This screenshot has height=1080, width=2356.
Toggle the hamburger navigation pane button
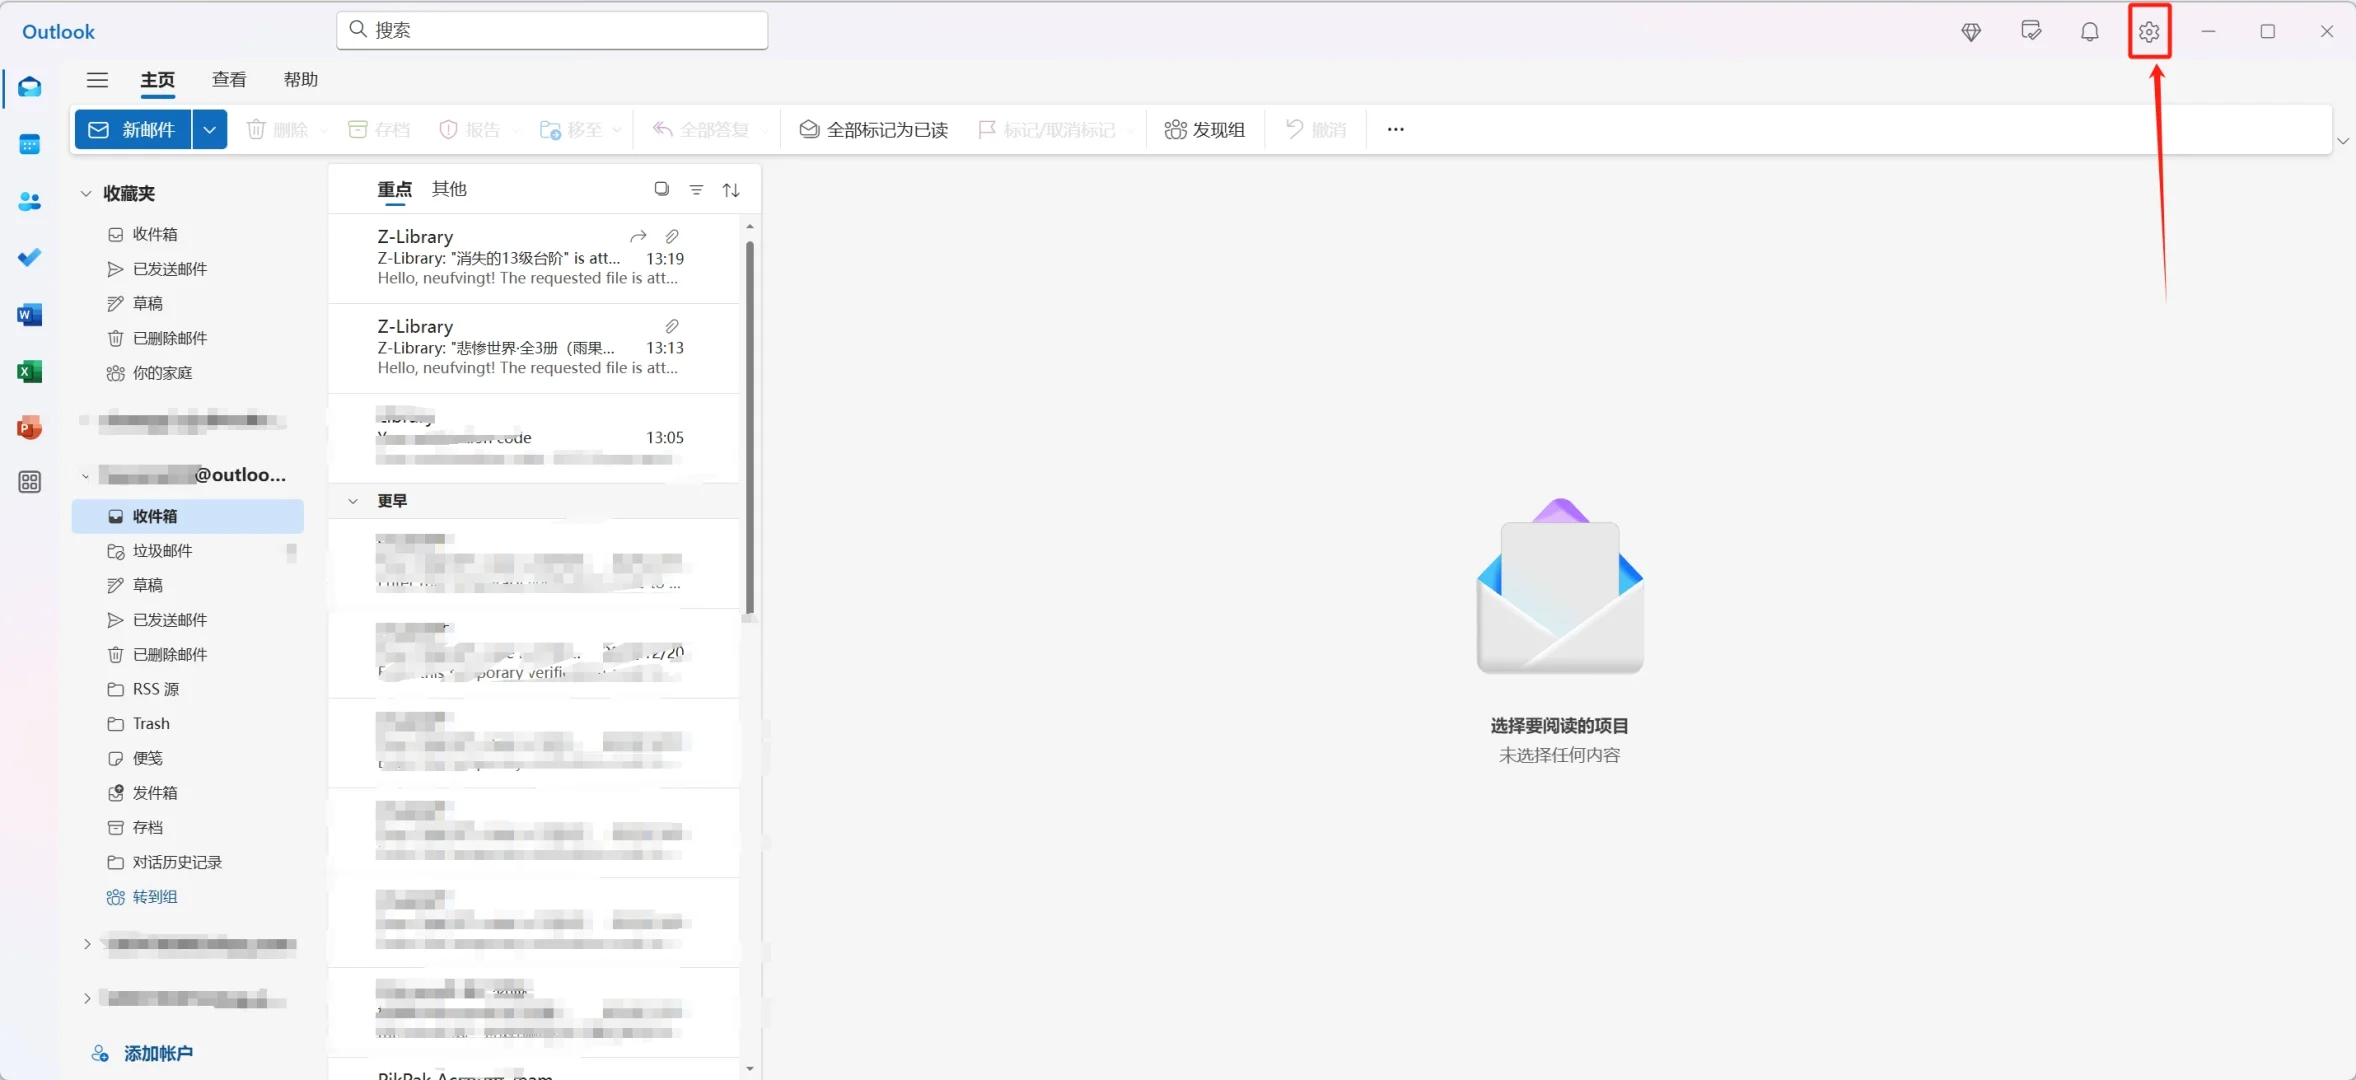[x=97, y=80]
